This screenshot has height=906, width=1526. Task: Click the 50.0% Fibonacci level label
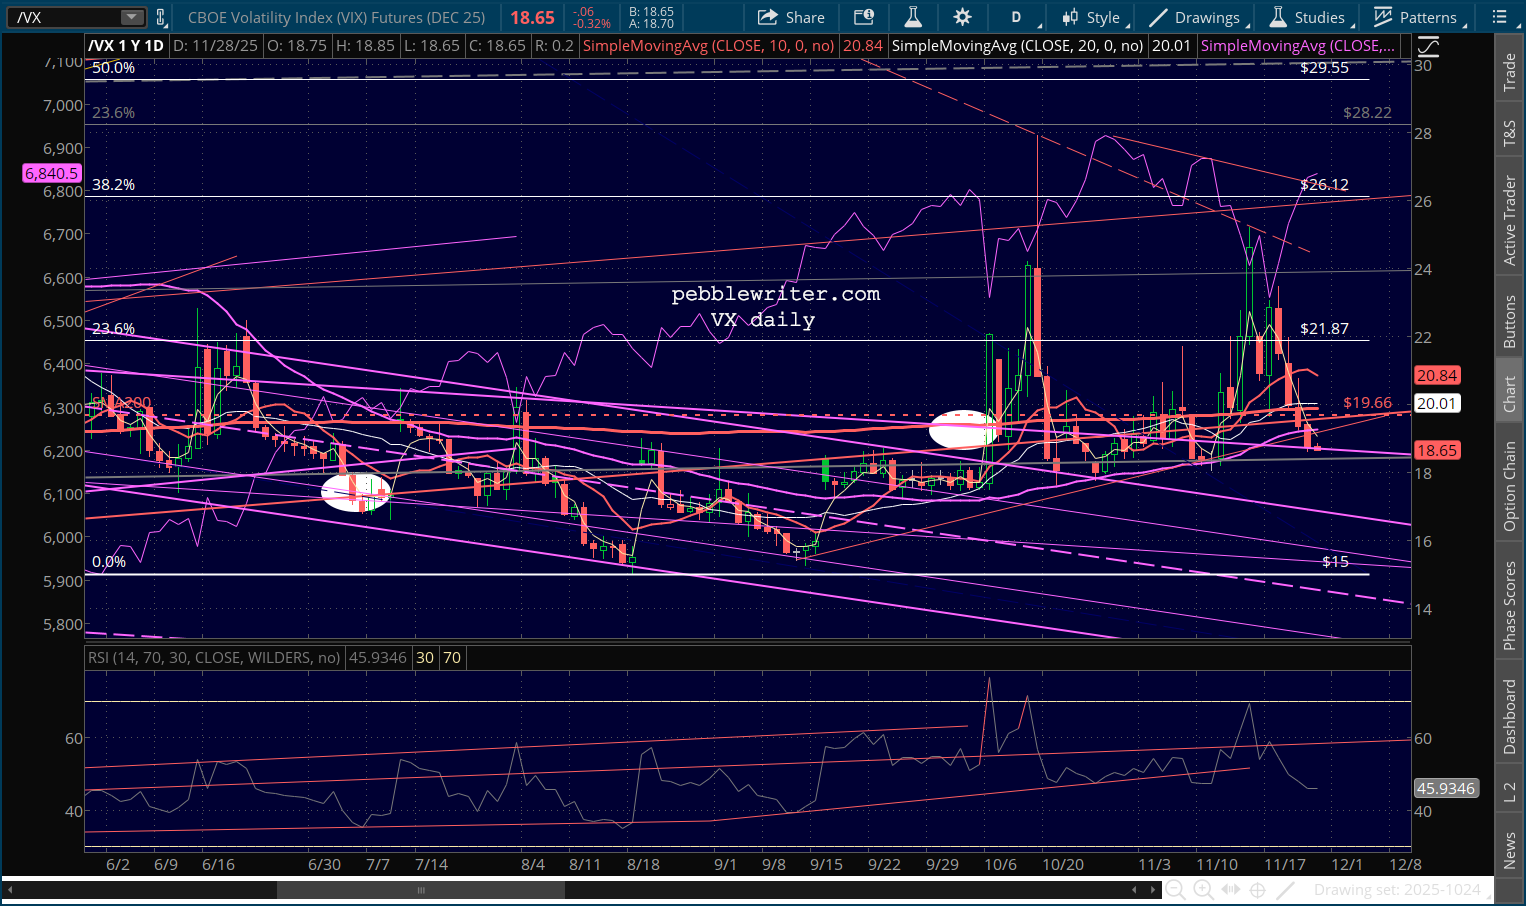click(113, 68)
